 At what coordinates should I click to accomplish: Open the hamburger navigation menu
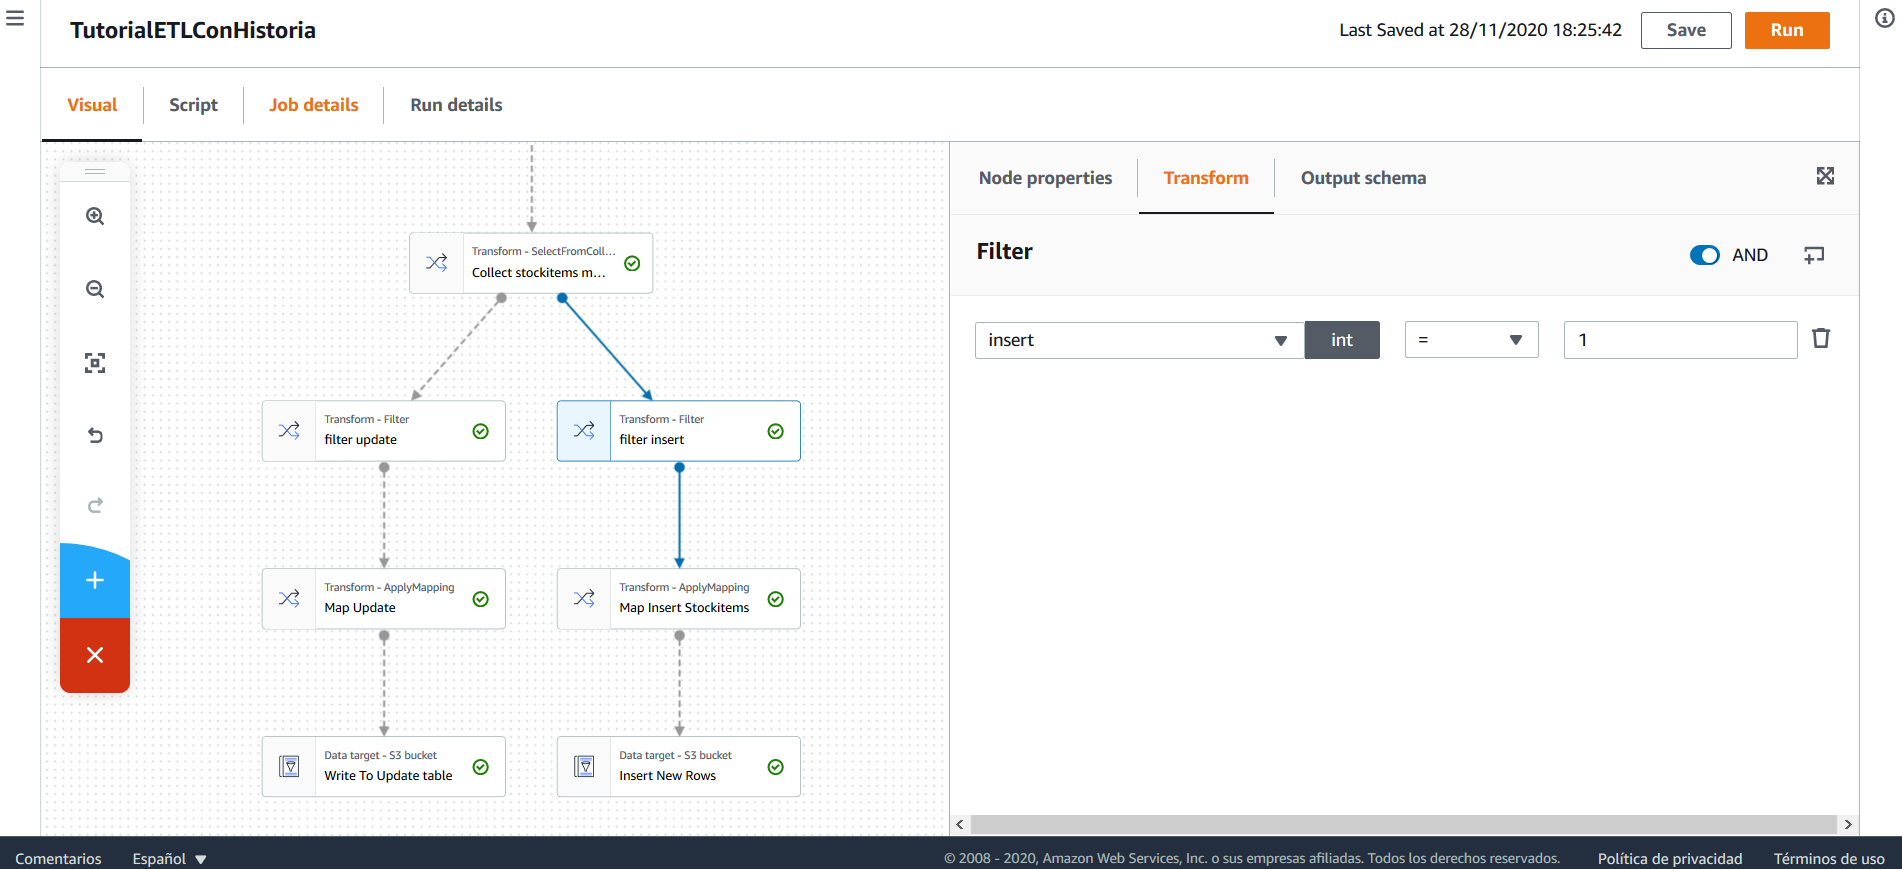(15, 18)
